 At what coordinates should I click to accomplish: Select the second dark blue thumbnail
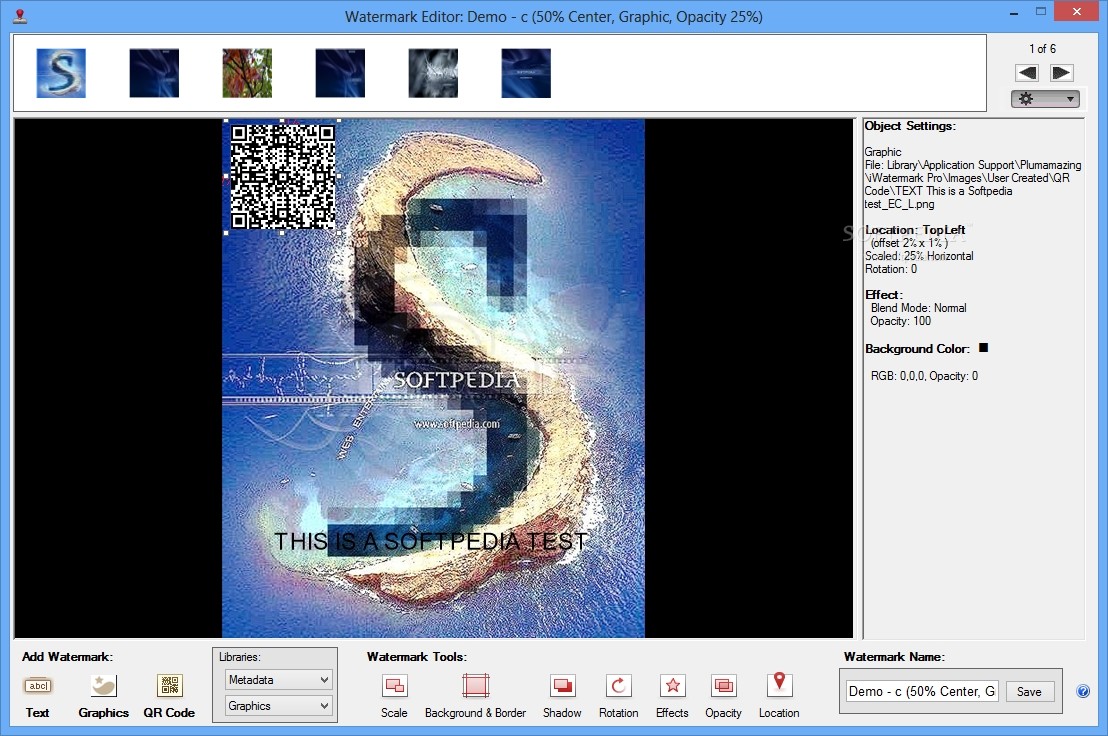(154, 73)
